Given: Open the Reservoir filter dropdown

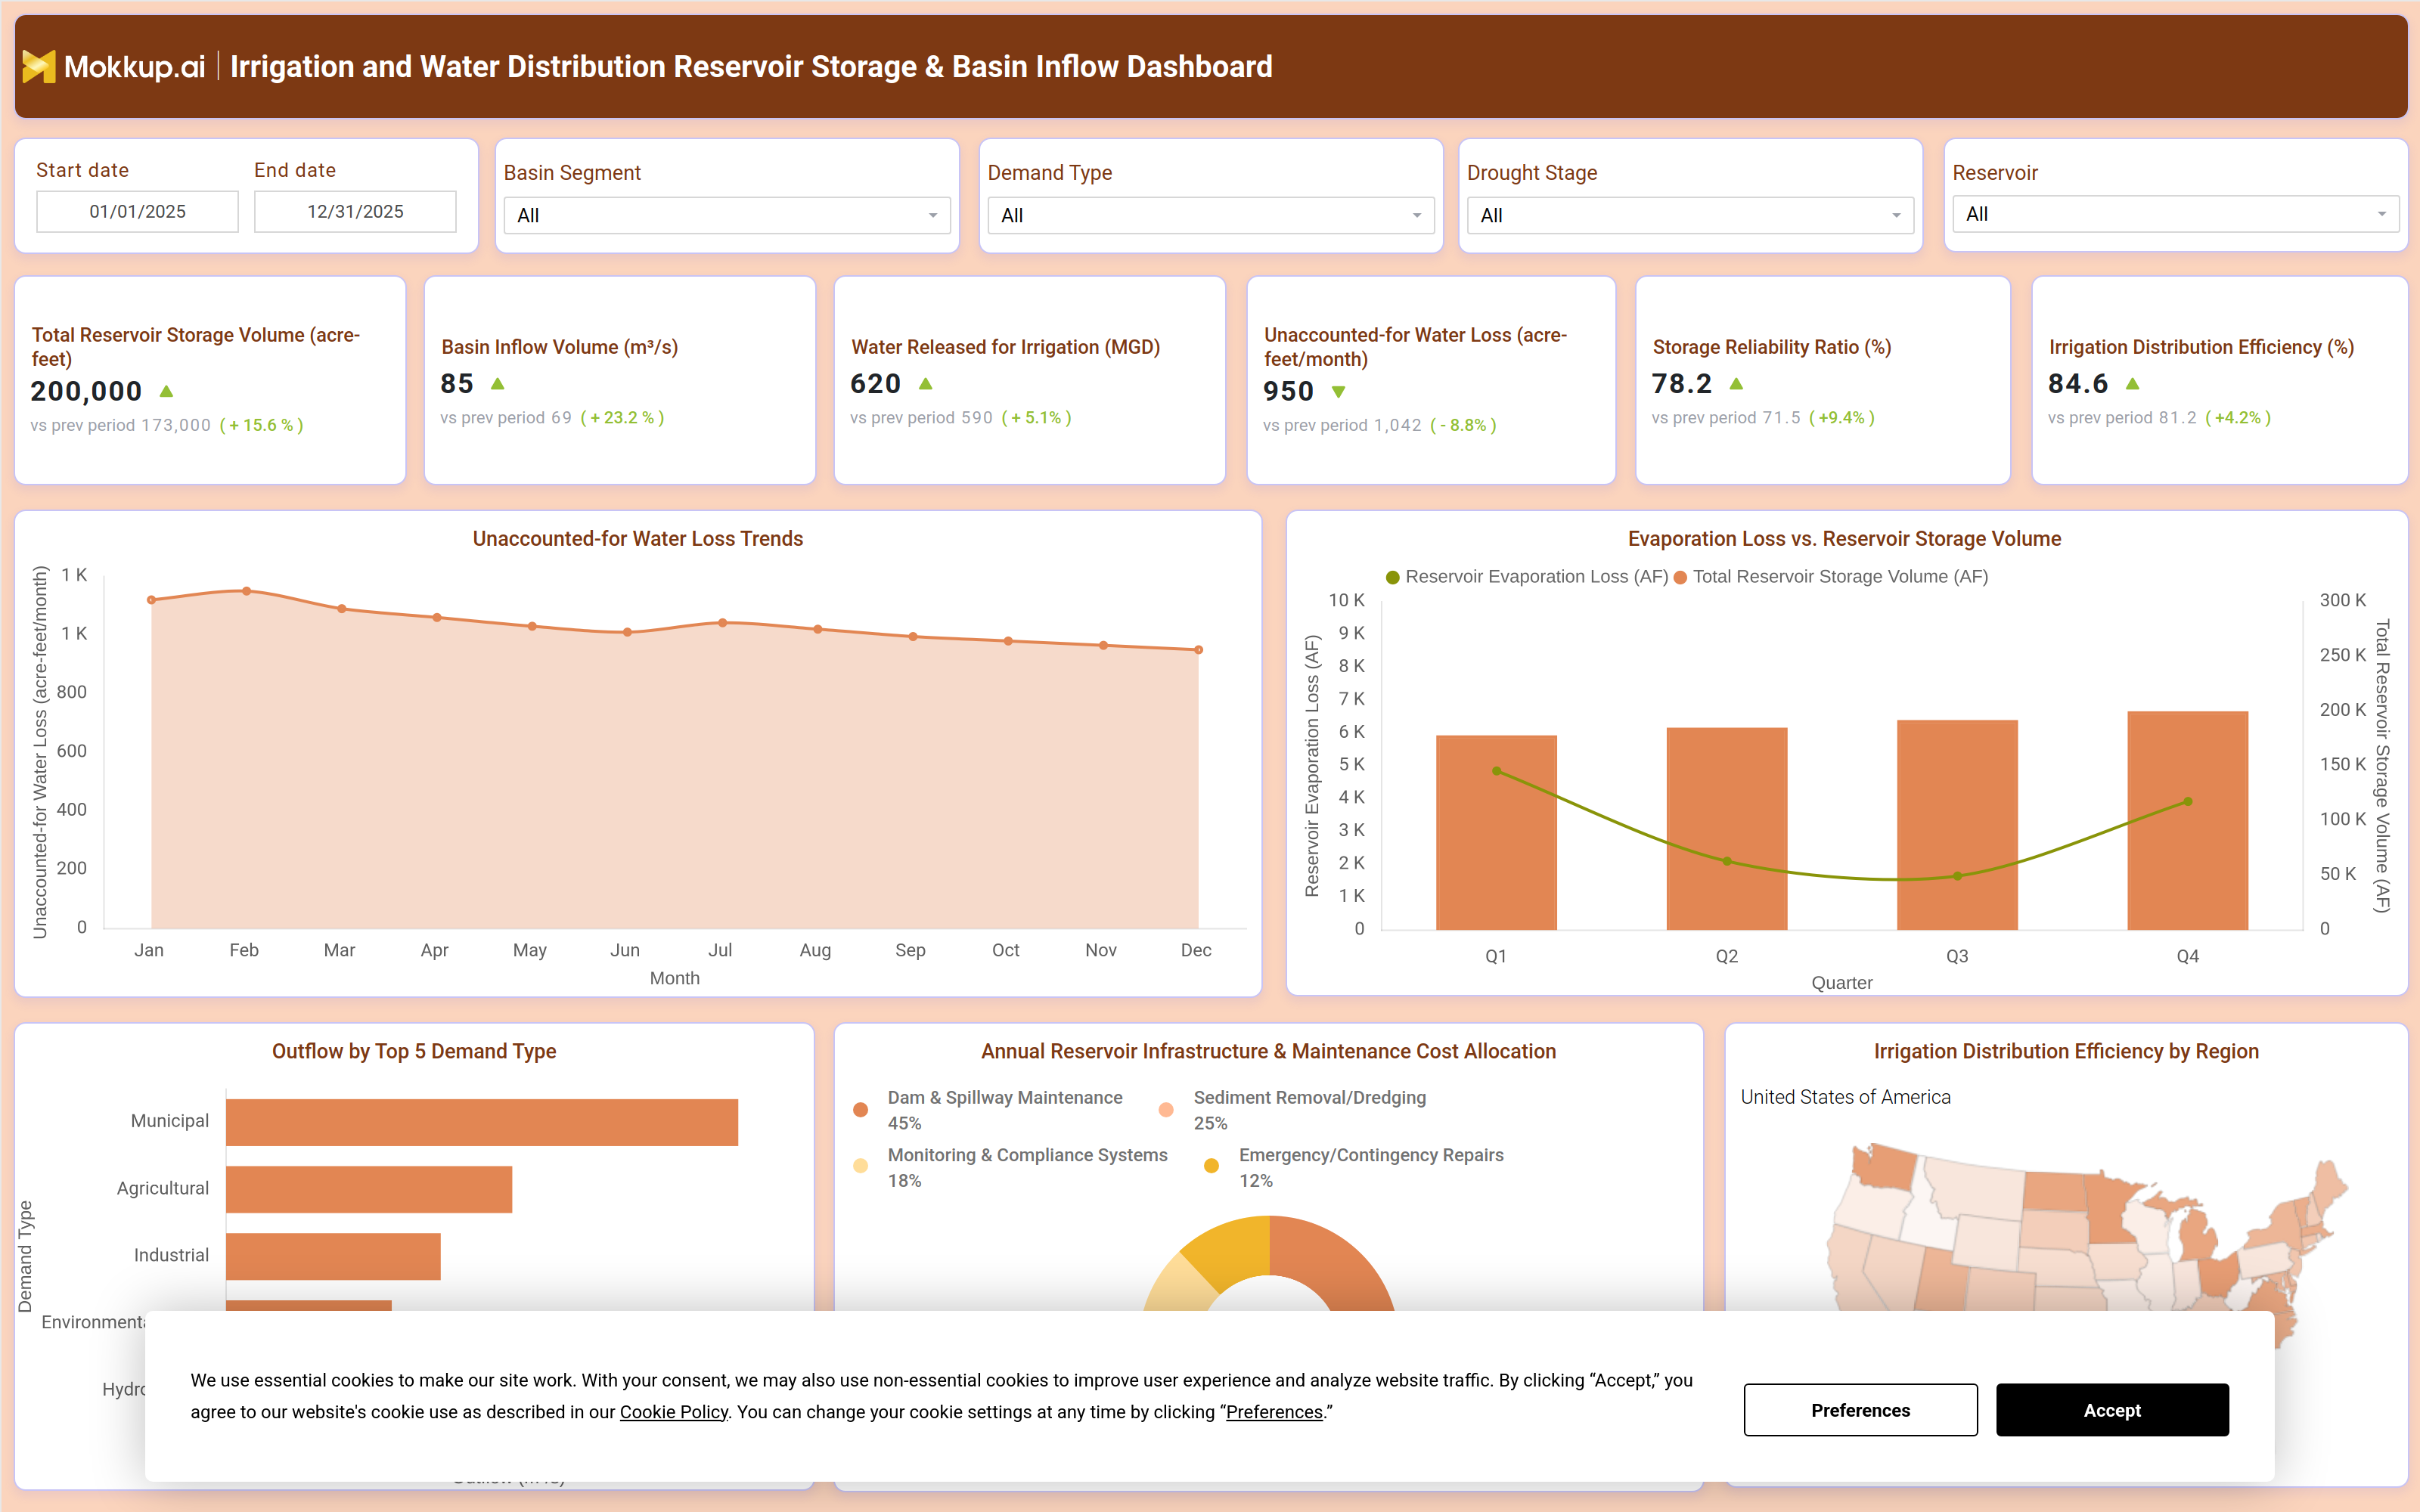Looking at the screenshot, I should [x=2175, y=214].
